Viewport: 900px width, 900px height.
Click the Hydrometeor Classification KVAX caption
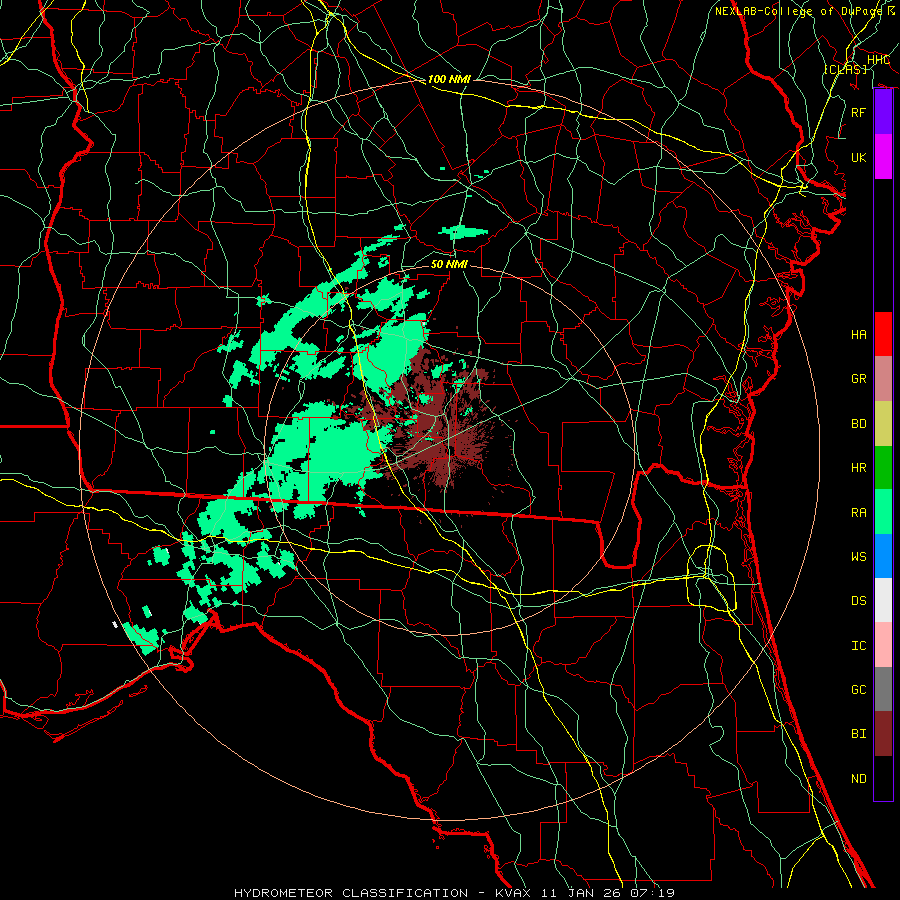(454, 893)
